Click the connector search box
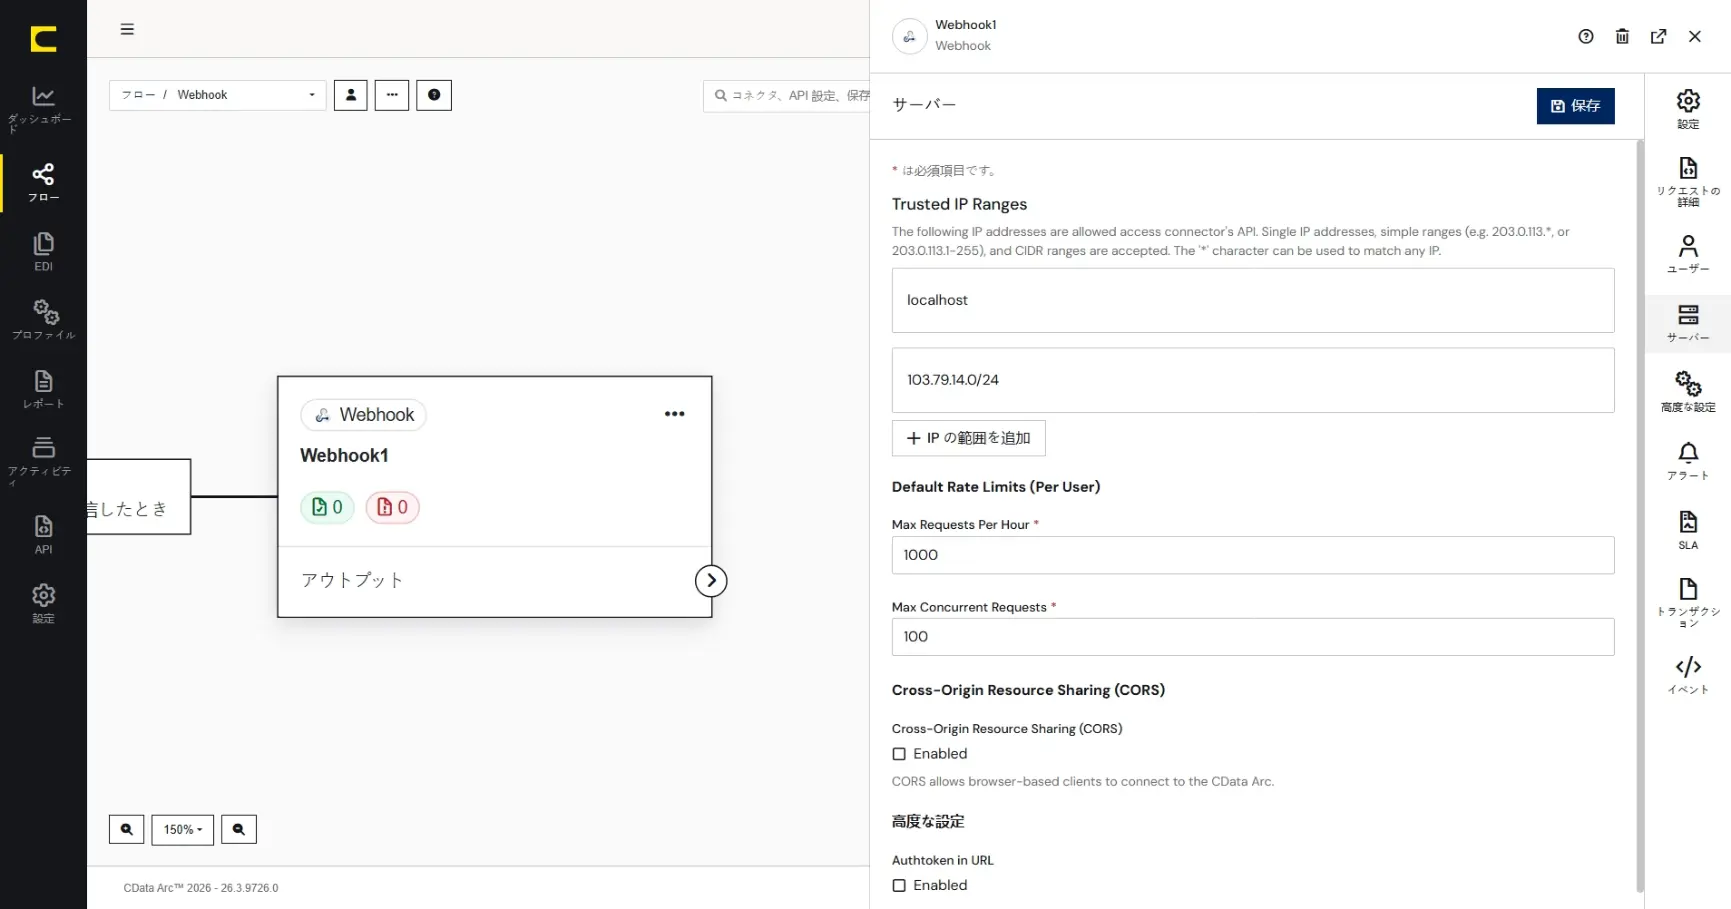This screenshot has width=1731, height=909. [787, 96]
